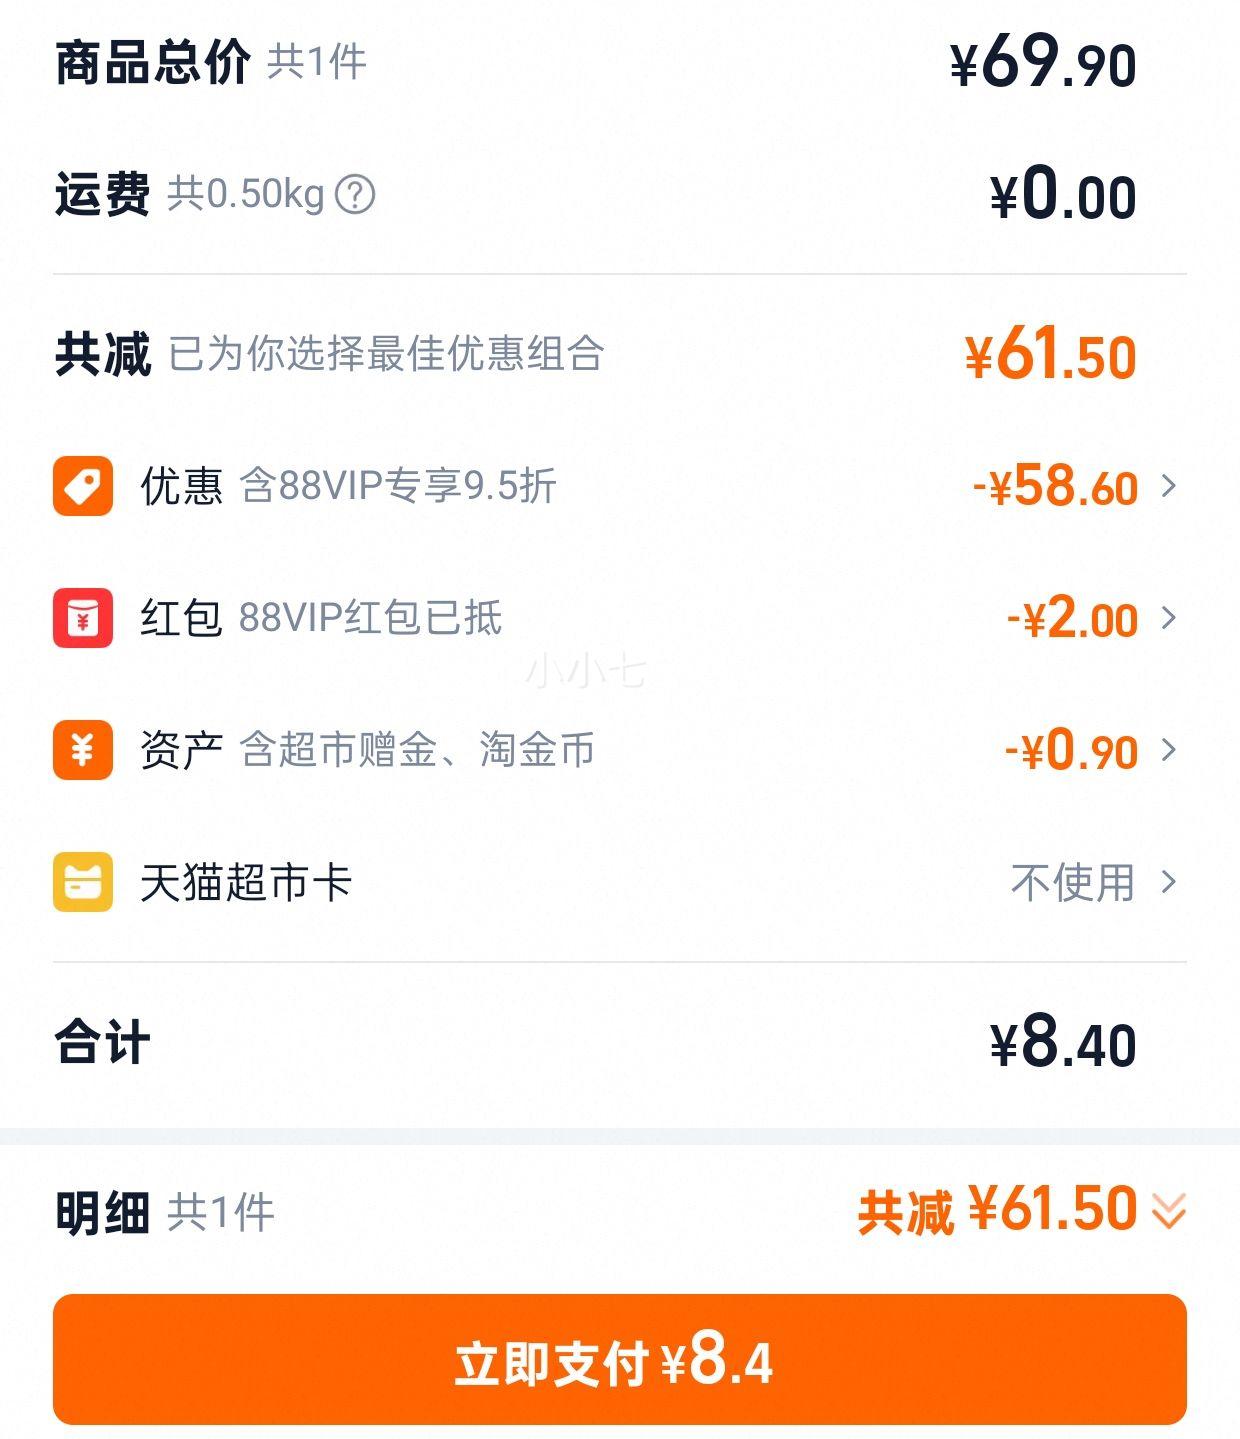
Task: Tap the 合计 total ¥8.40 amount
Action: pos(1063,1043)
